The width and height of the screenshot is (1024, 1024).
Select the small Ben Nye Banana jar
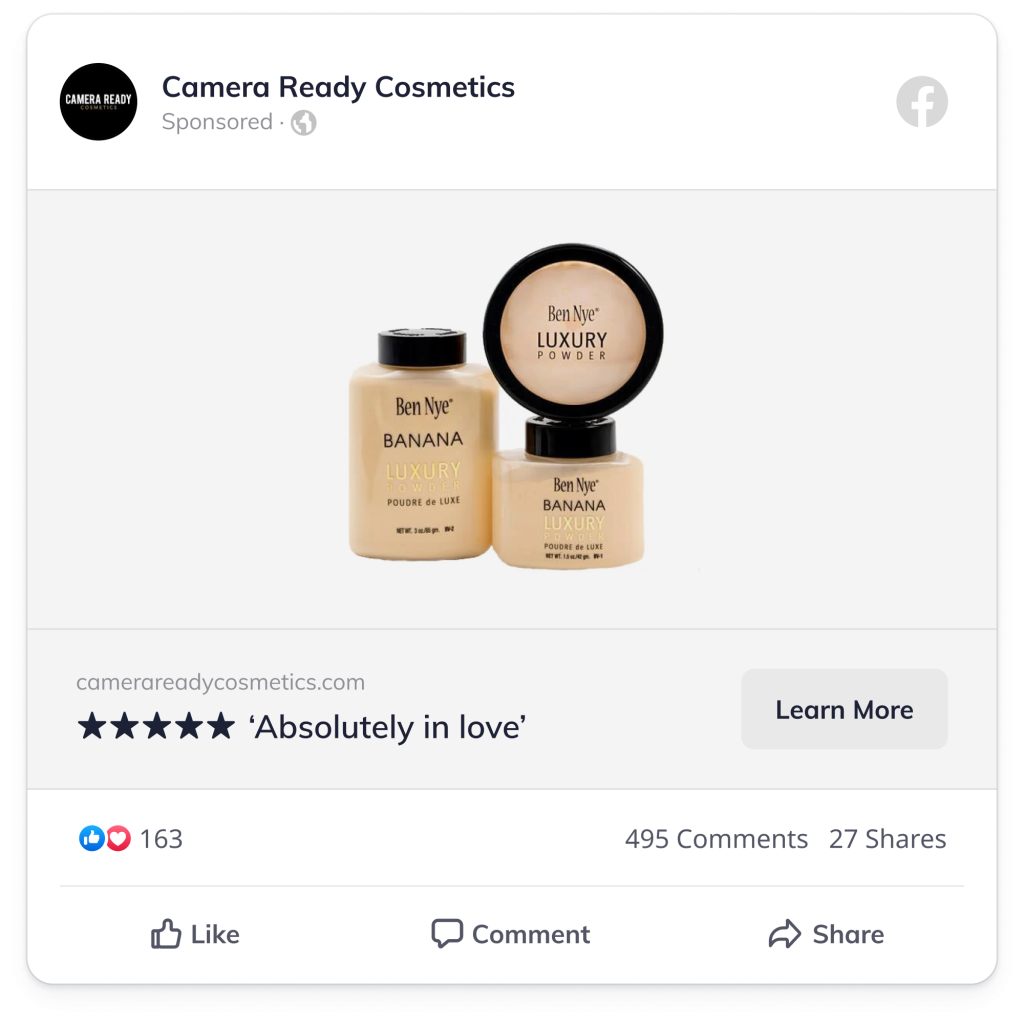point(569,494)
